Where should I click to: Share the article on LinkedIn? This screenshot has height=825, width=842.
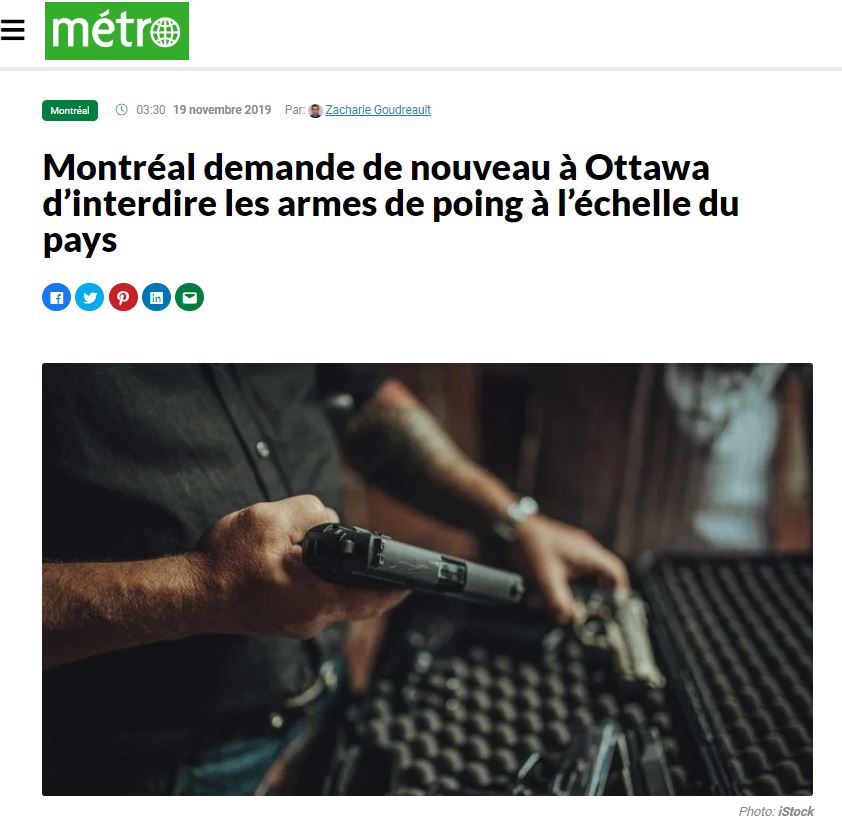click(x=156, y=297)
